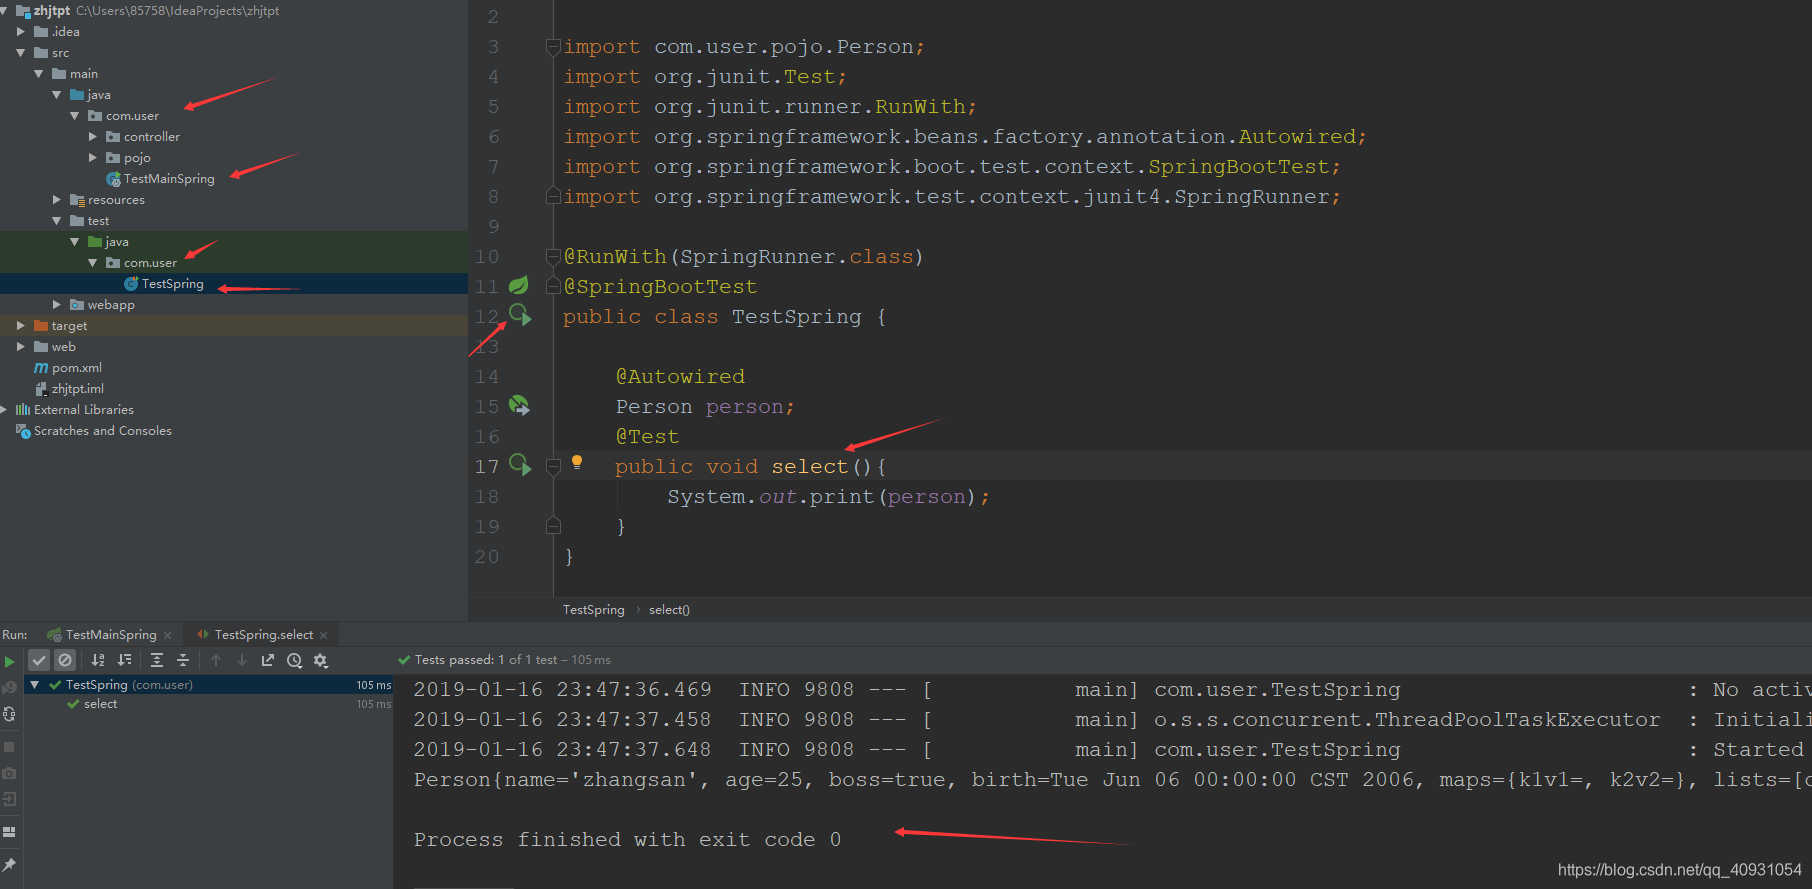This screenshot has width=1812, height=889.
Task: Click the 'Process finished with exit code 0' line
Action: click(x=627, y=840)
